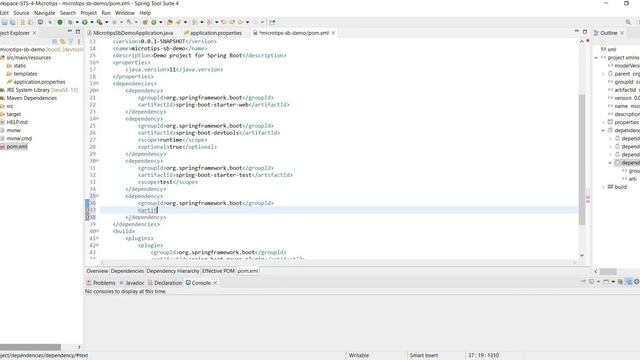Collapse the dependency fold on line 24
This screenshot has width=640, height=360.
98,119
